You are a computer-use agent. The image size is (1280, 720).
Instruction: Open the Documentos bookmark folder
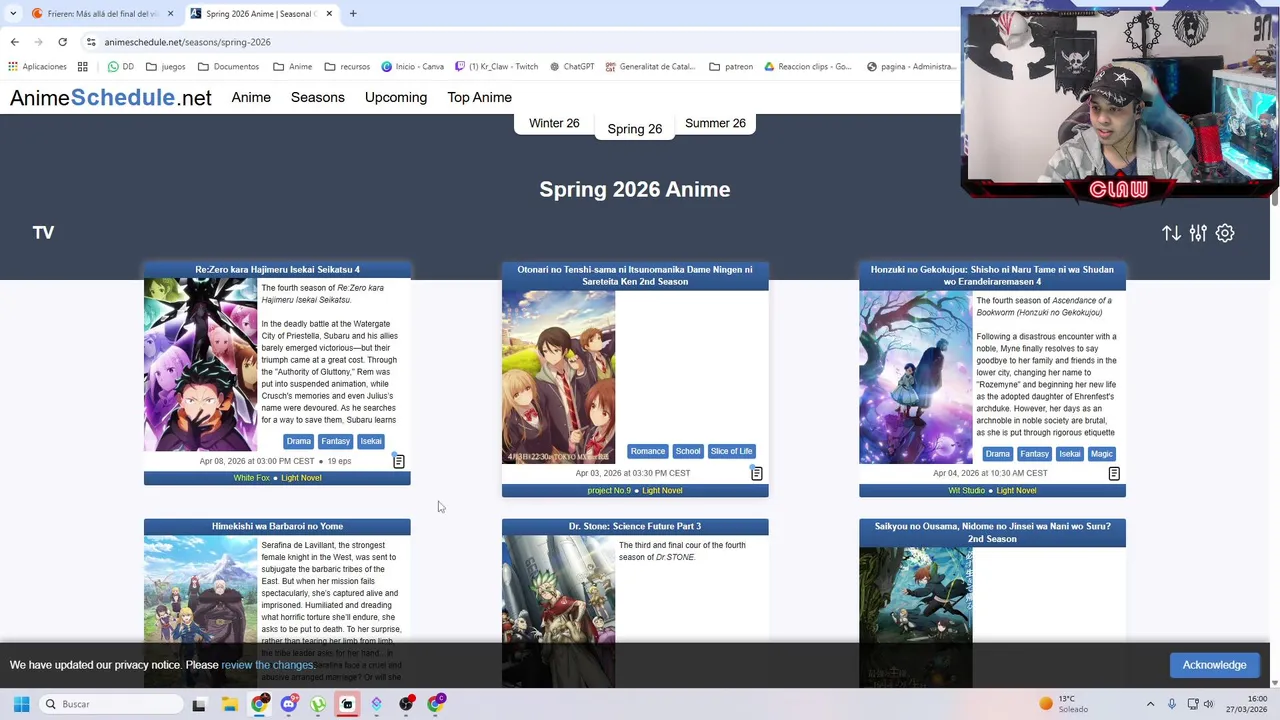pos(228,67)
